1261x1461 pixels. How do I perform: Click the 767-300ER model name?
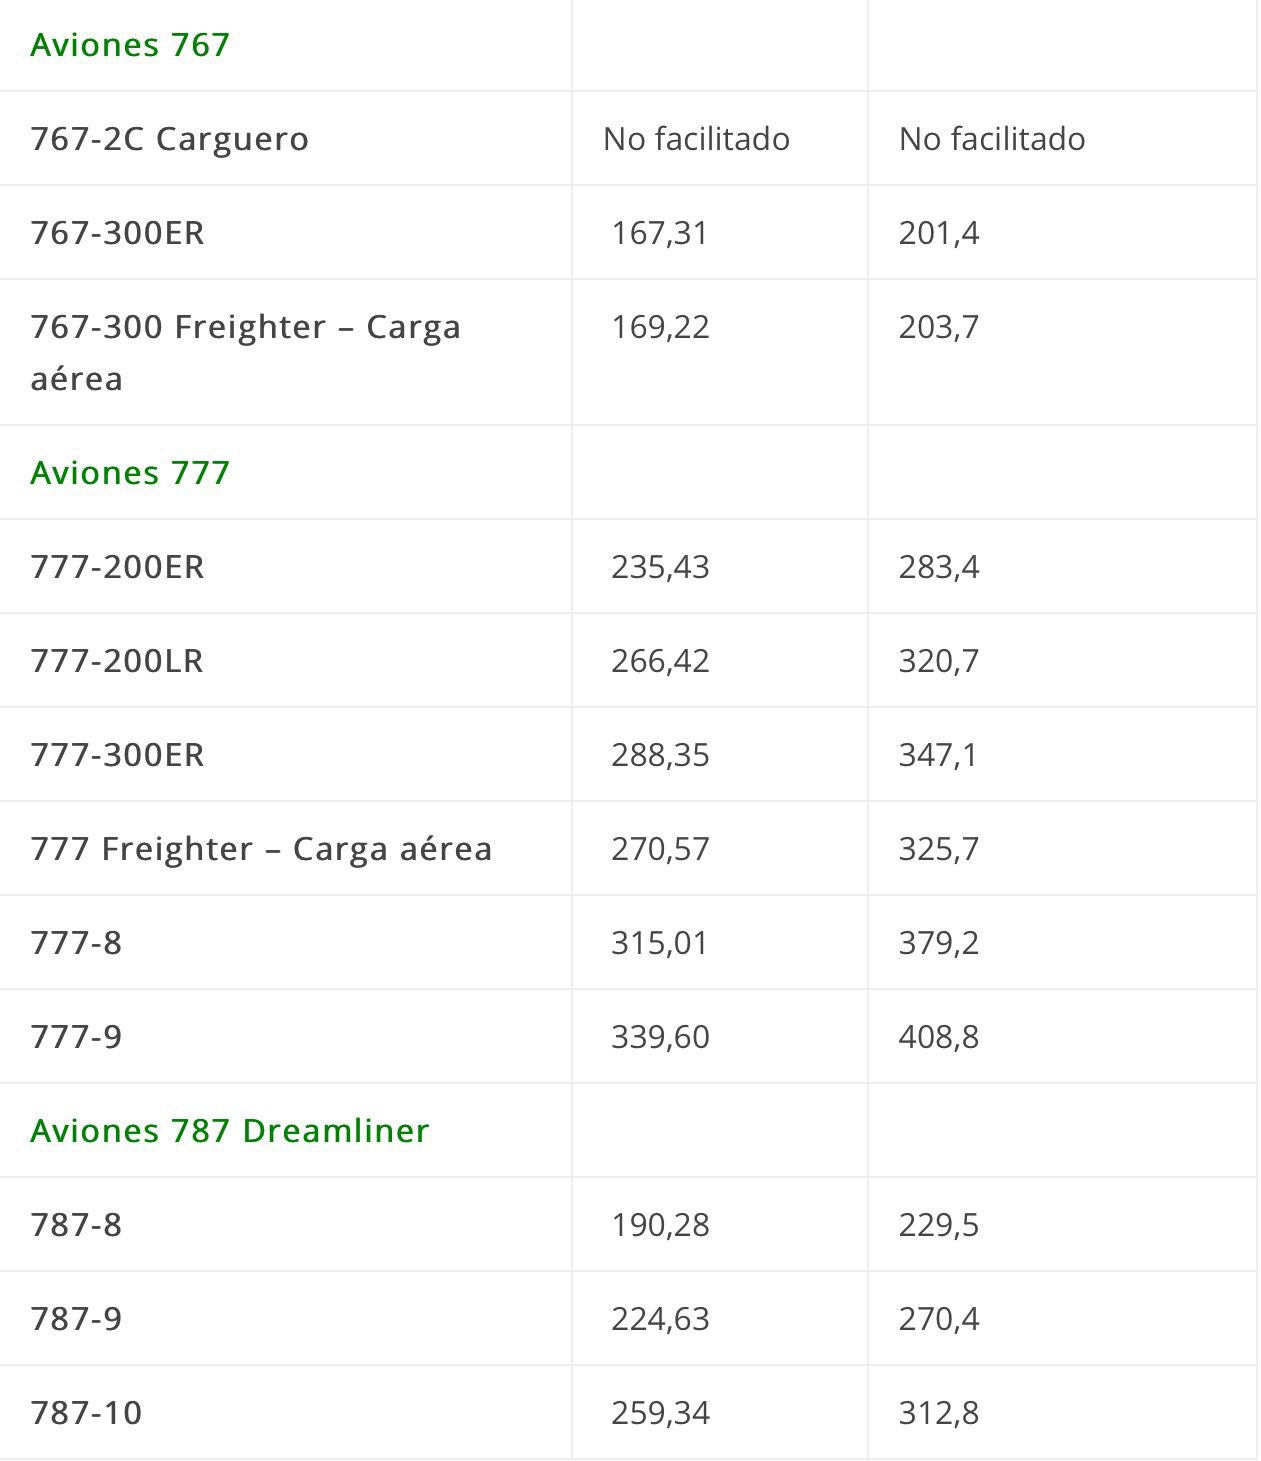pos(117,233)
